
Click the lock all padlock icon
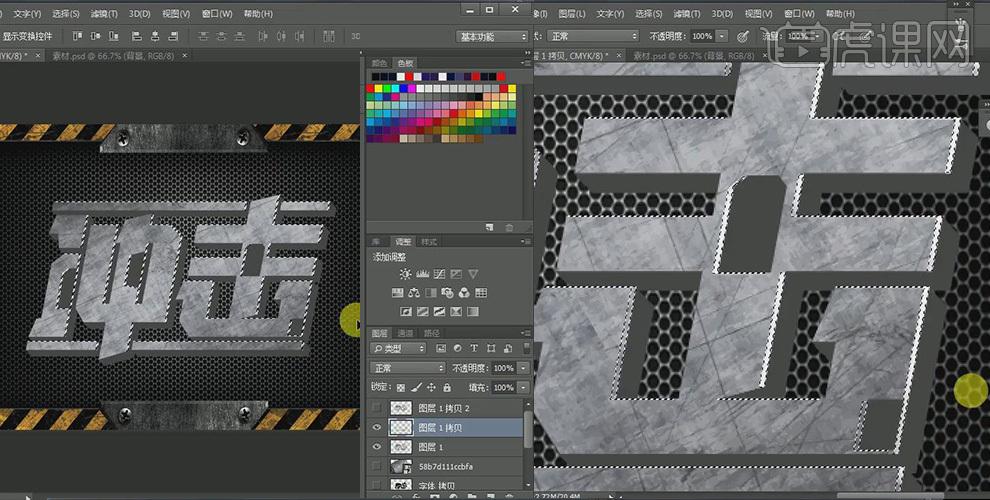(x=447, y=387)
